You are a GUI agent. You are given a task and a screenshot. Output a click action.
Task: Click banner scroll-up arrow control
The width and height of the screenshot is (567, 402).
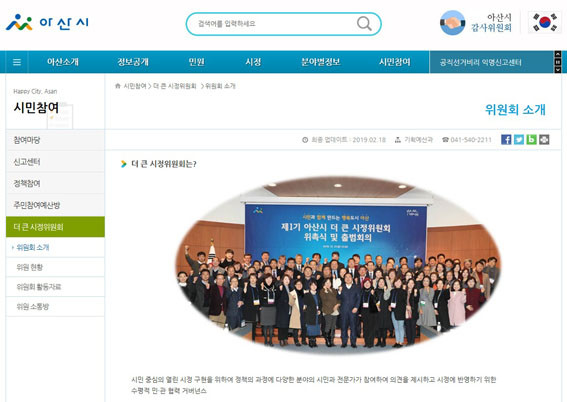(558, 54)
